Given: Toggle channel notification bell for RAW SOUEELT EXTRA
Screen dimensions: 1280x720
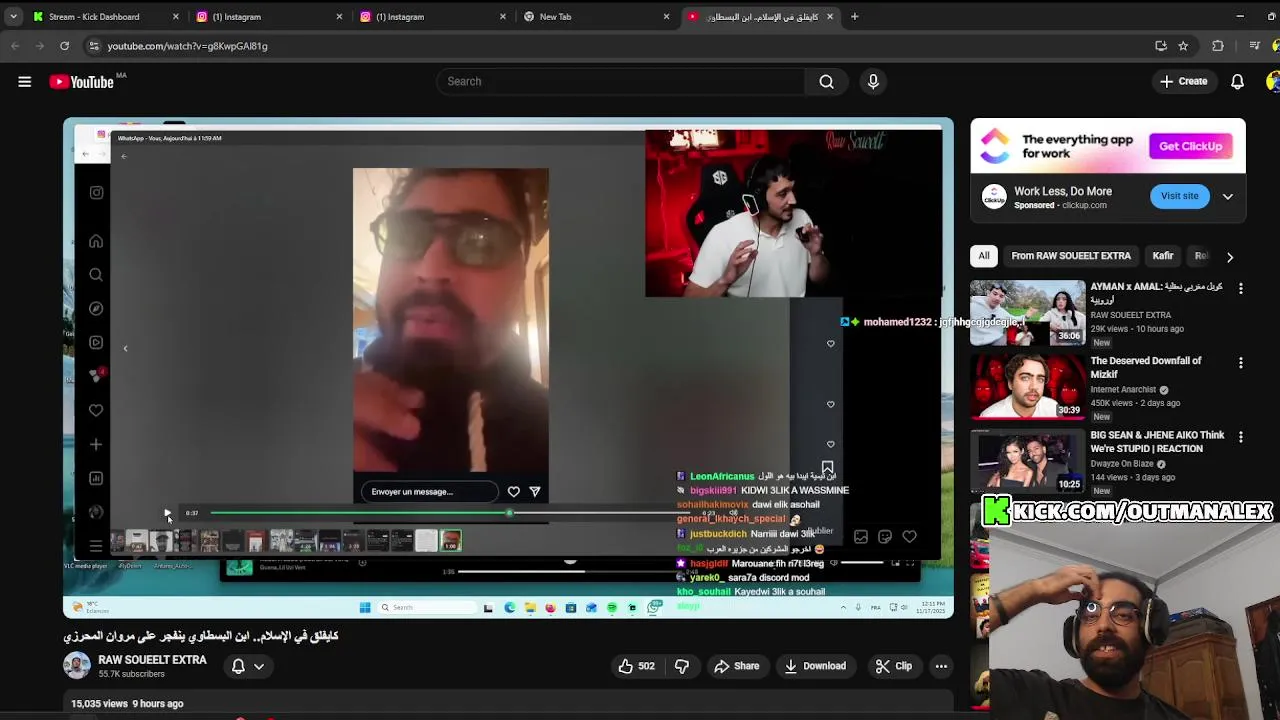Looking at the screenshot, I should [x=238, y=666].
